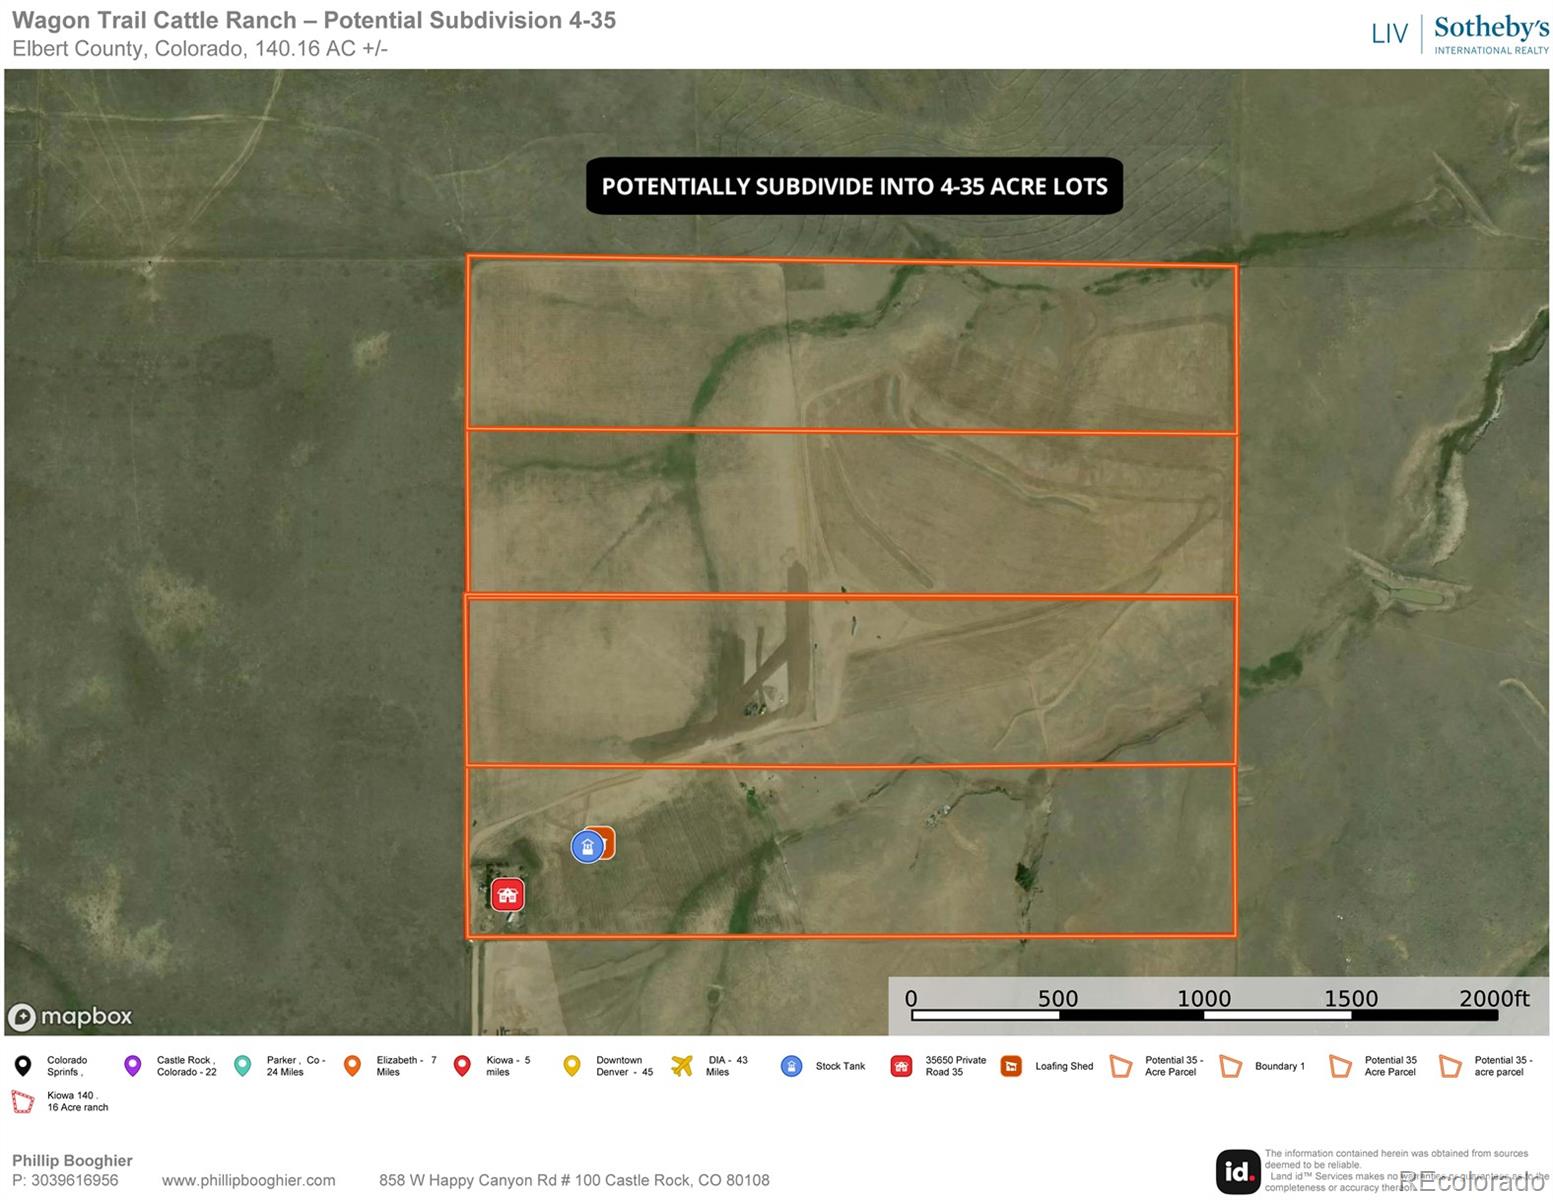Viewport: 1553px width, 1200px height.
Task: Click the orange Loafing Shed marker behind stock tank
Action: point(604,842)
